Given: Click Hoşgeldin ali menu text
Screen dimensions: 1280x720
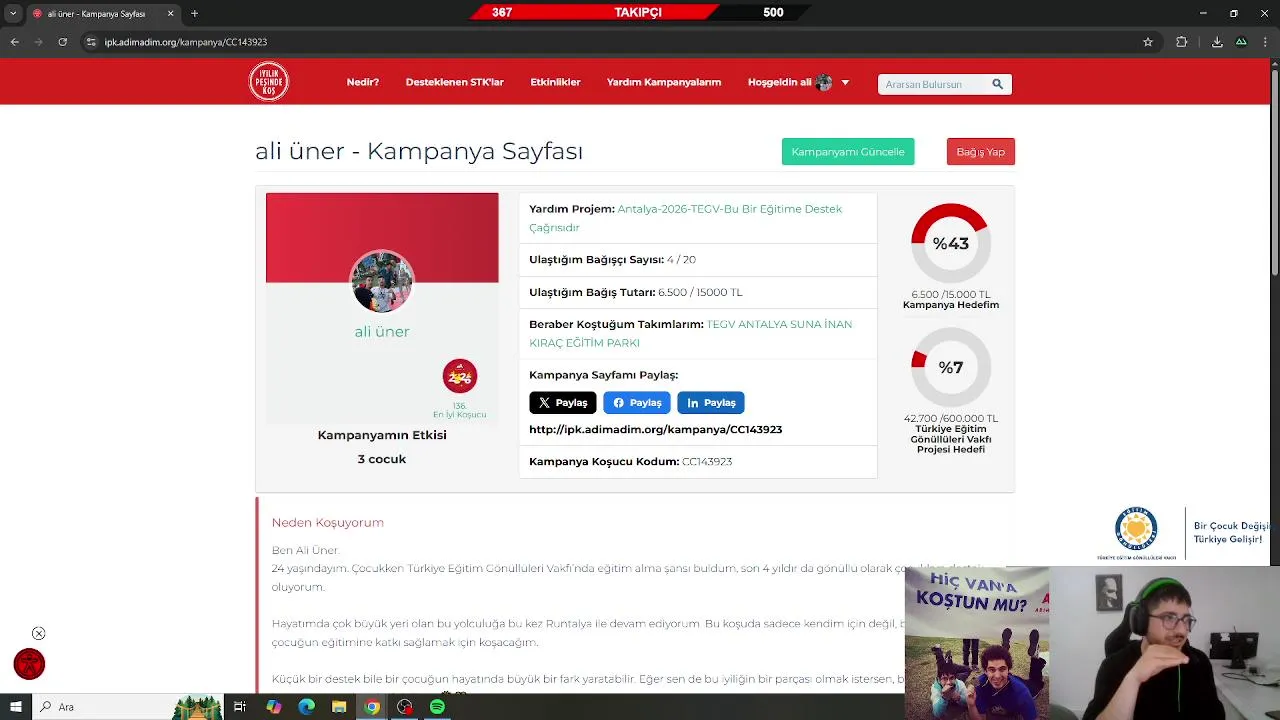Looking at the screenshot, I should tap(780, 82).
